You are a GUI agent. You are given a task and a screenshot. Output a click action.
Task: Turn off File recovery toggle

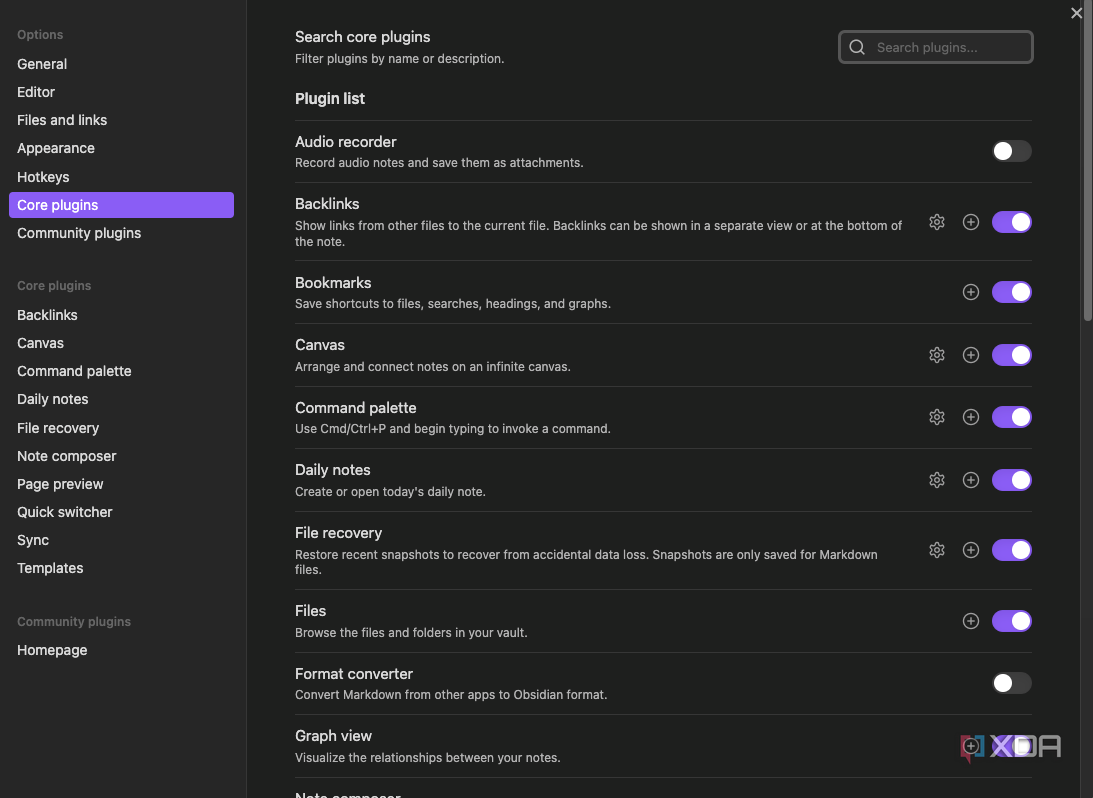point(1011,550)
